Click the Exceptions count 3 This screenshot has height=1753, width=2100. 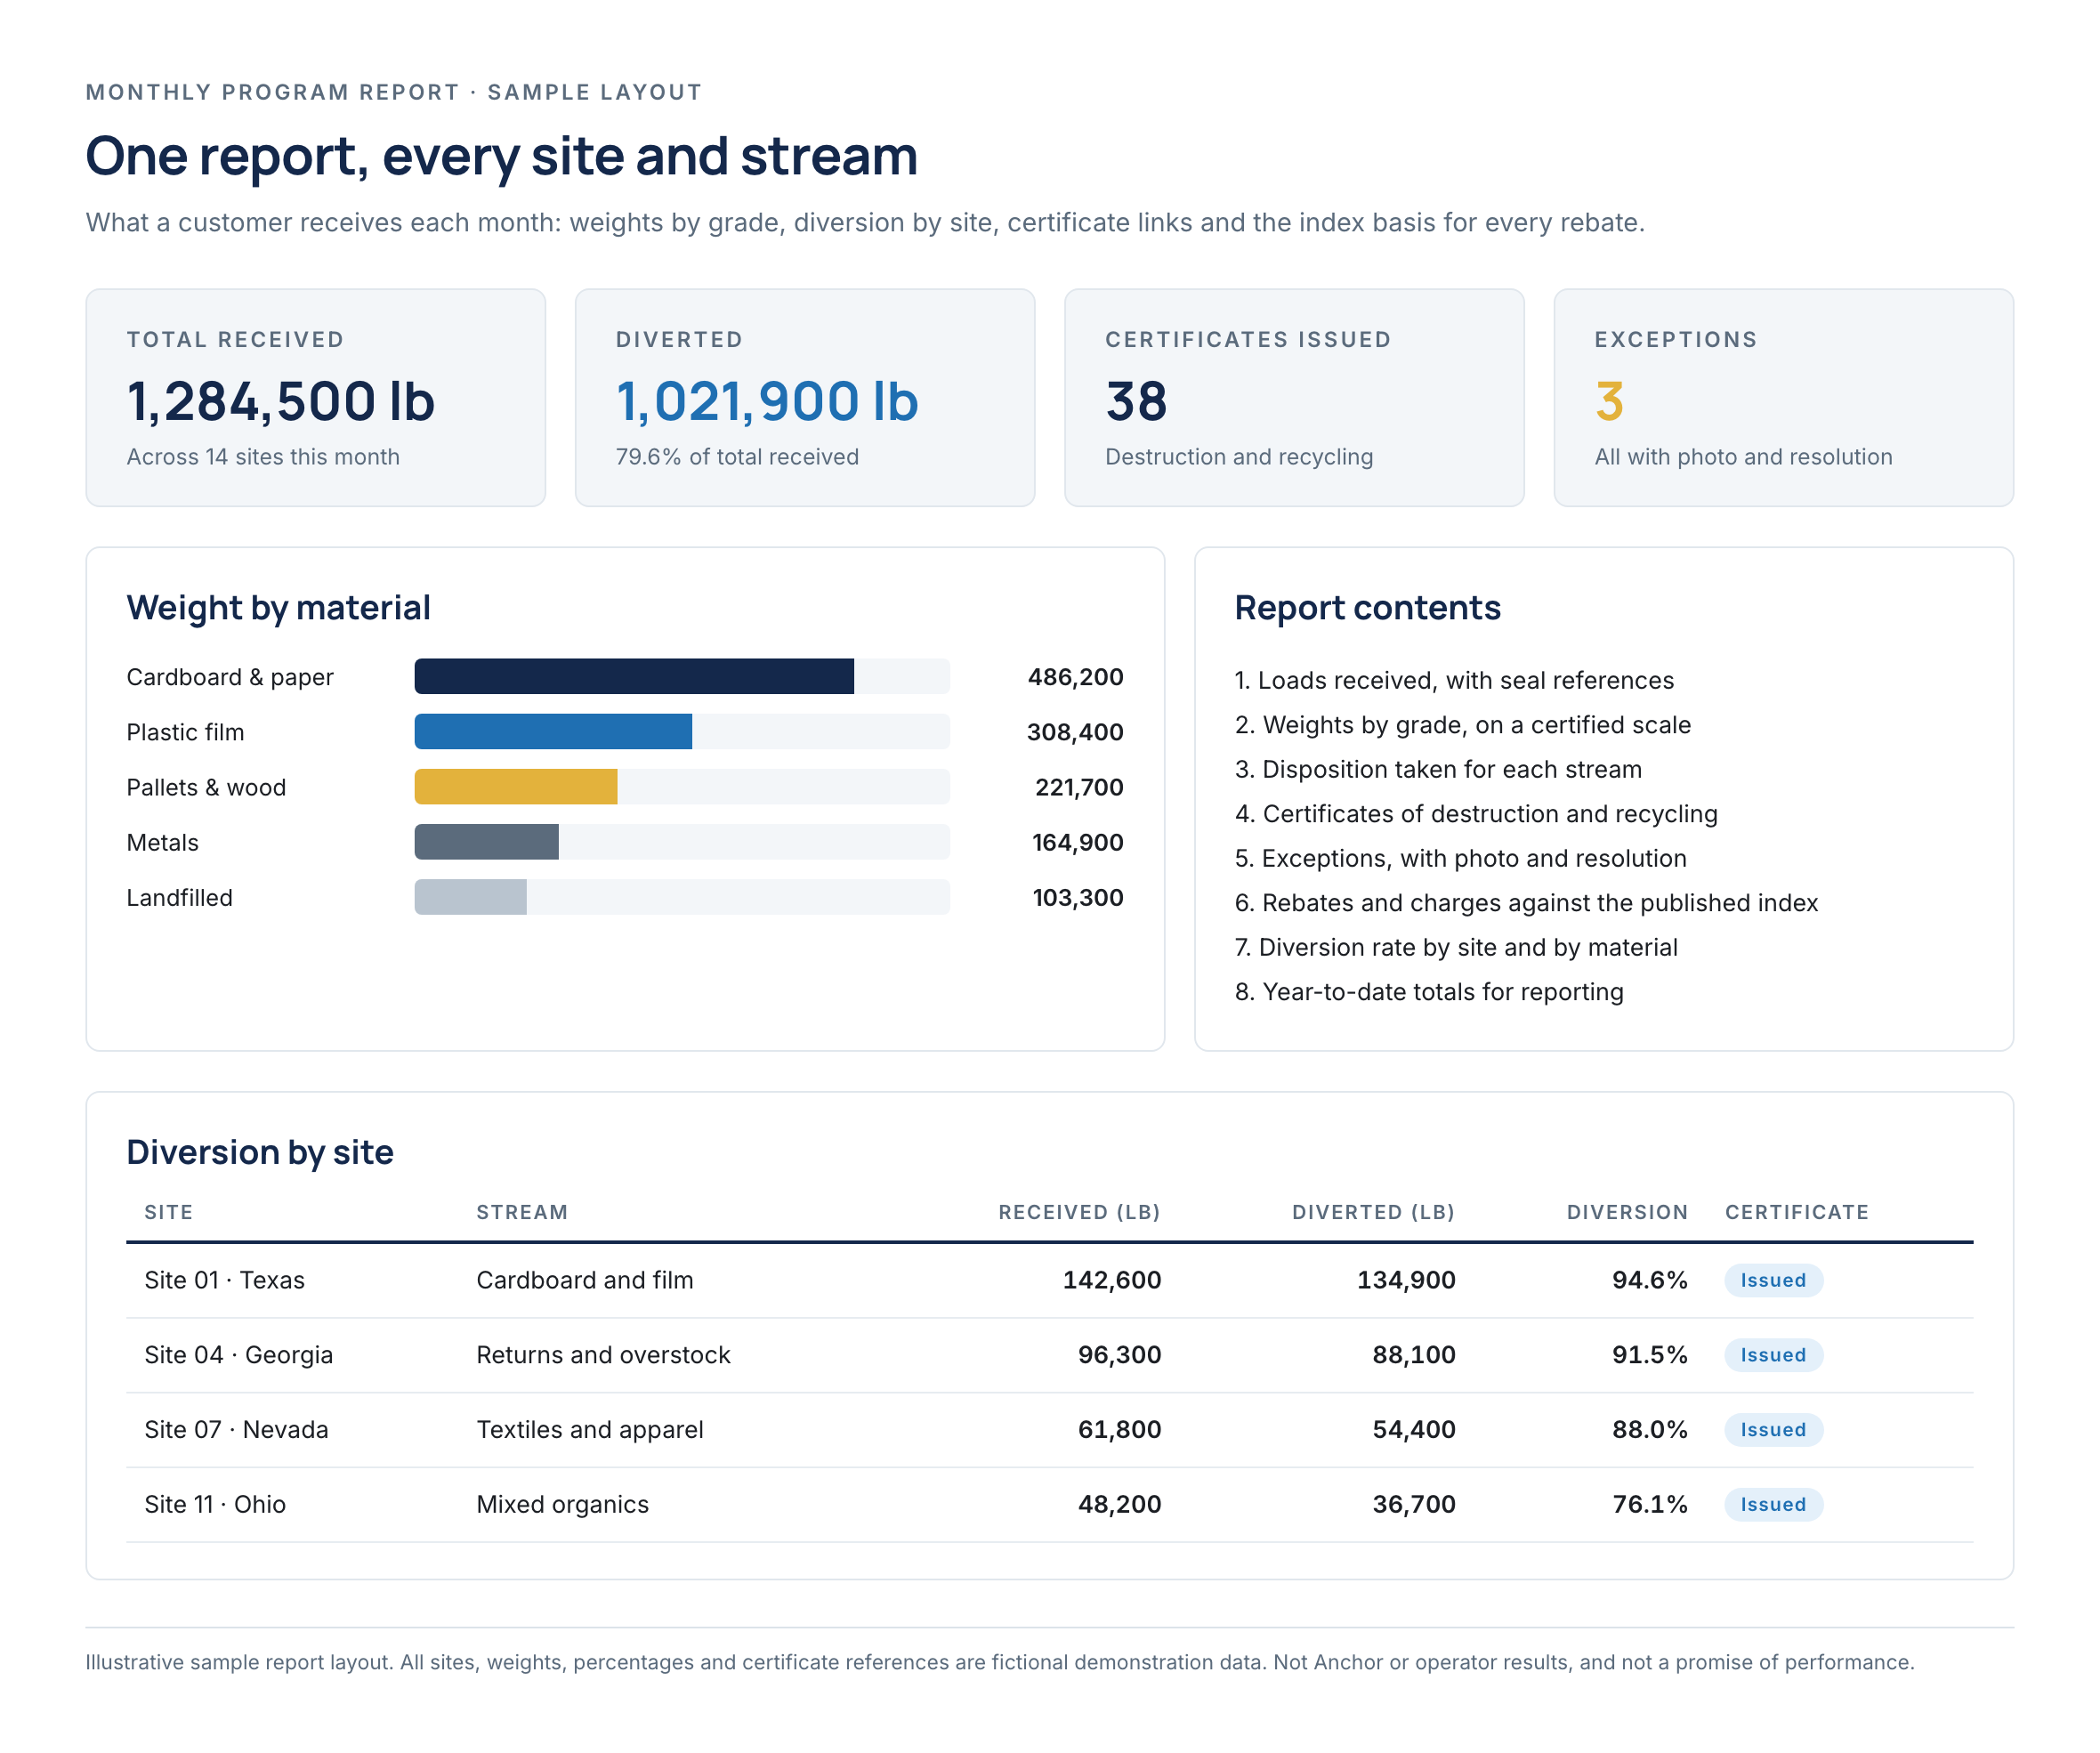(1609, 401)
